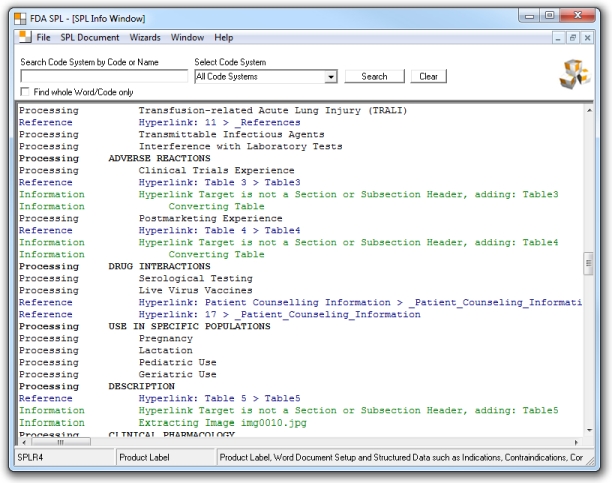The width and height of the screenshot is (612, 483).
Task: Click 'Hyperlink: 17 > _Patient_Counseling_Information' line
Action: pos(279,314)
